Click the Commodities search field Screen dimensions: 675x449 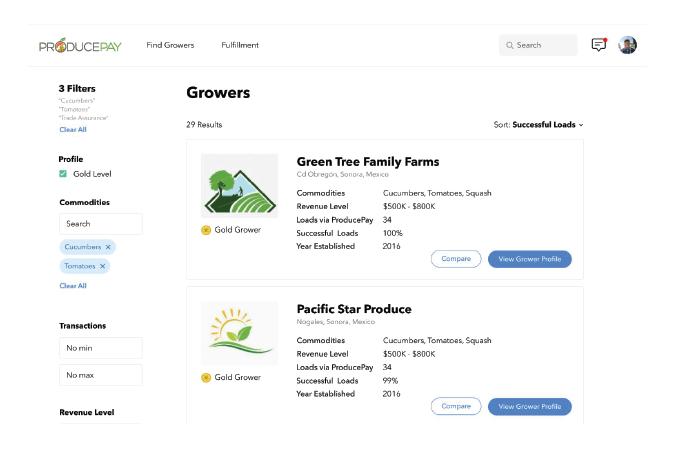coord(101,224)
